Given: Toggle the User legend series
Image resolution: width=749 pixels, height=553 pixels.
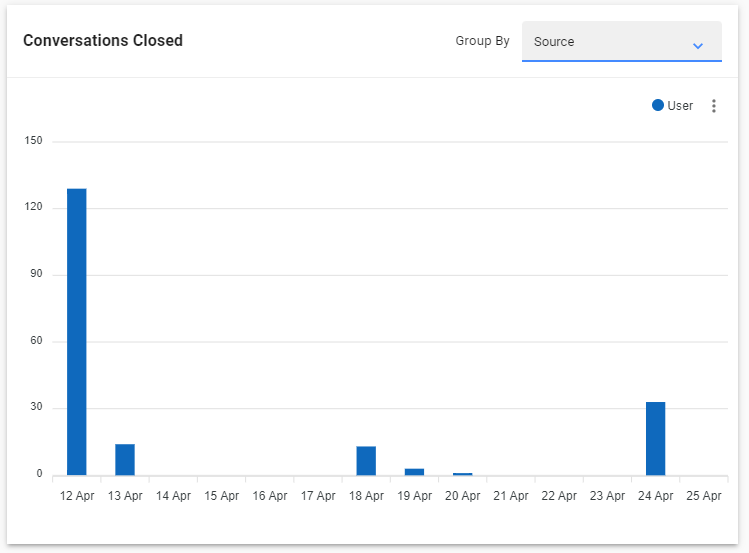Looking at the screenshot, I should 679,106.
